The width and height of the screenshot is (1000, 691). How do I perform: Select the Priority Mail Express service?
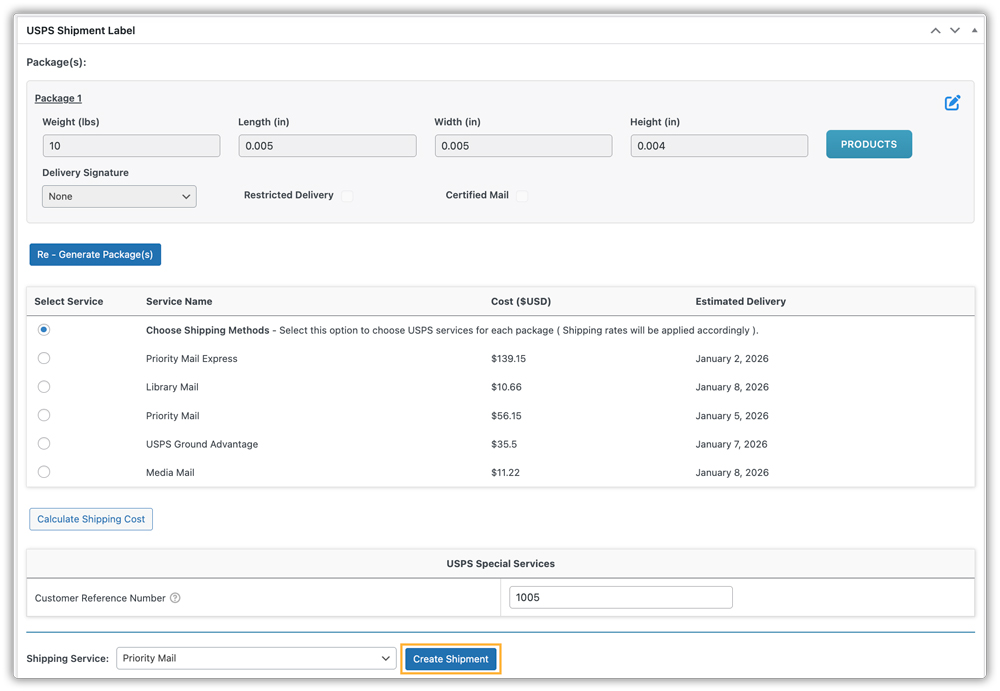43,358
